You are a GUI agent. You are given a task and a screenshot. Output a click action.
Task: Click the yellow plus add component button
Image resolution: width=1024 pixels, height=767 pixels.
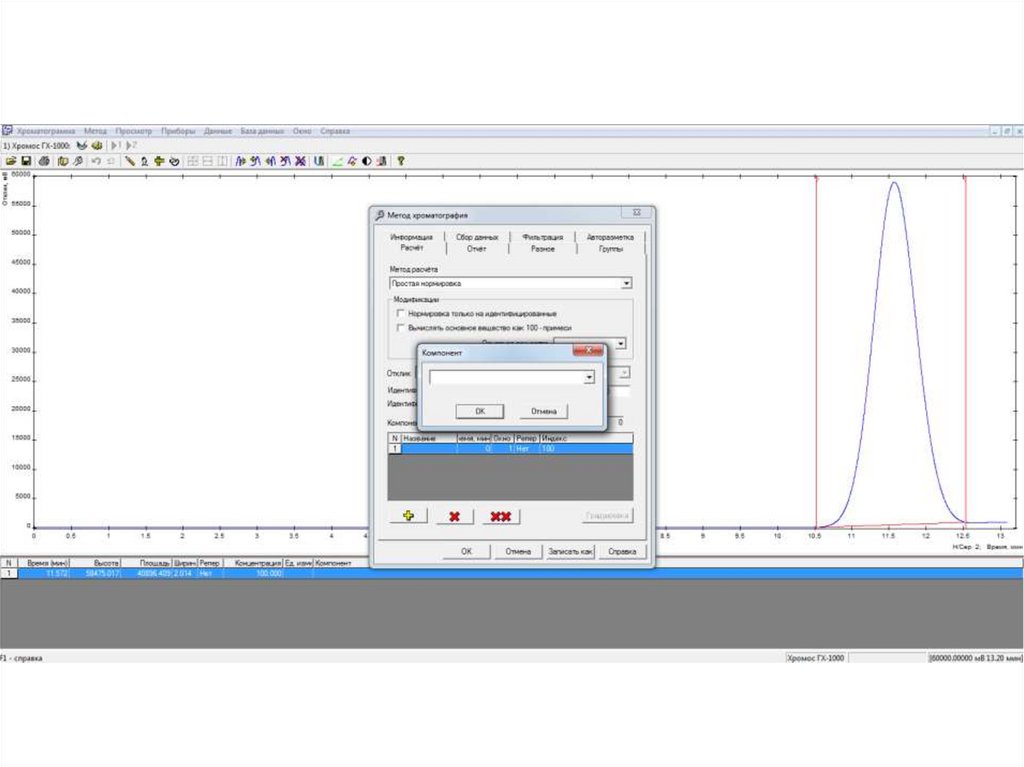point(409,516)
